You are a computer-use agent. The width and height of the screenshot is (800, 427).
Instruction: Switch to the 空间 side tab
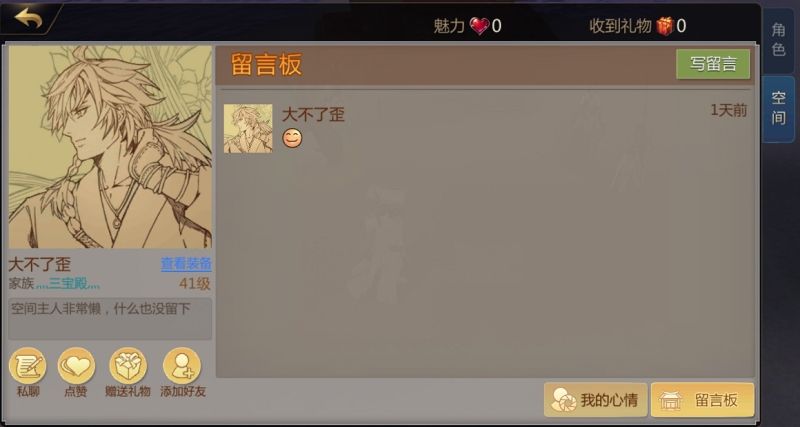[778, 108]
